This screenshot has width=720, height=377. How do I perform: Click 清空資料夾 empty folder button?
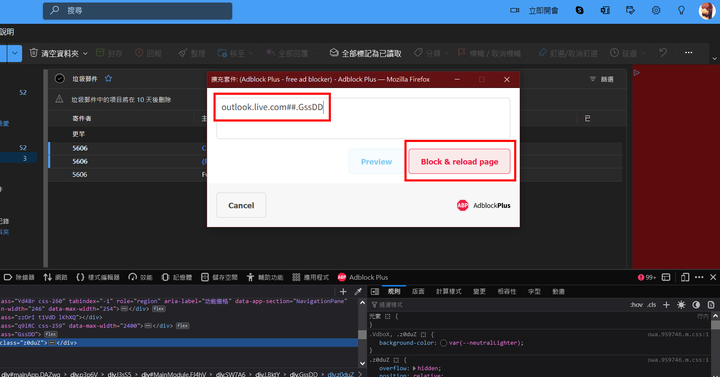54,53
